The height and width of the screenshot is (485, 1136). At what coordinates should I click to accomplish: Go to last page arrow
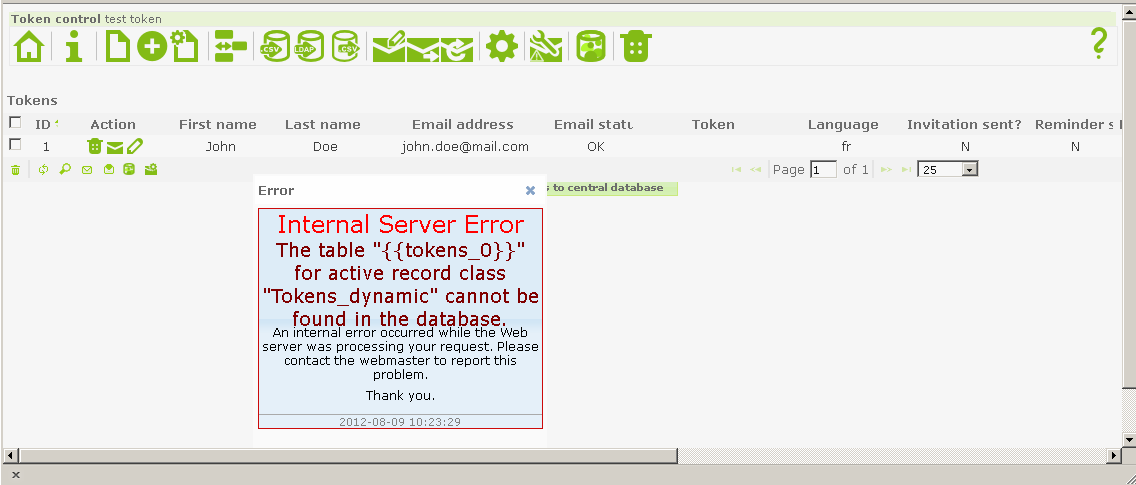(906, 170)
